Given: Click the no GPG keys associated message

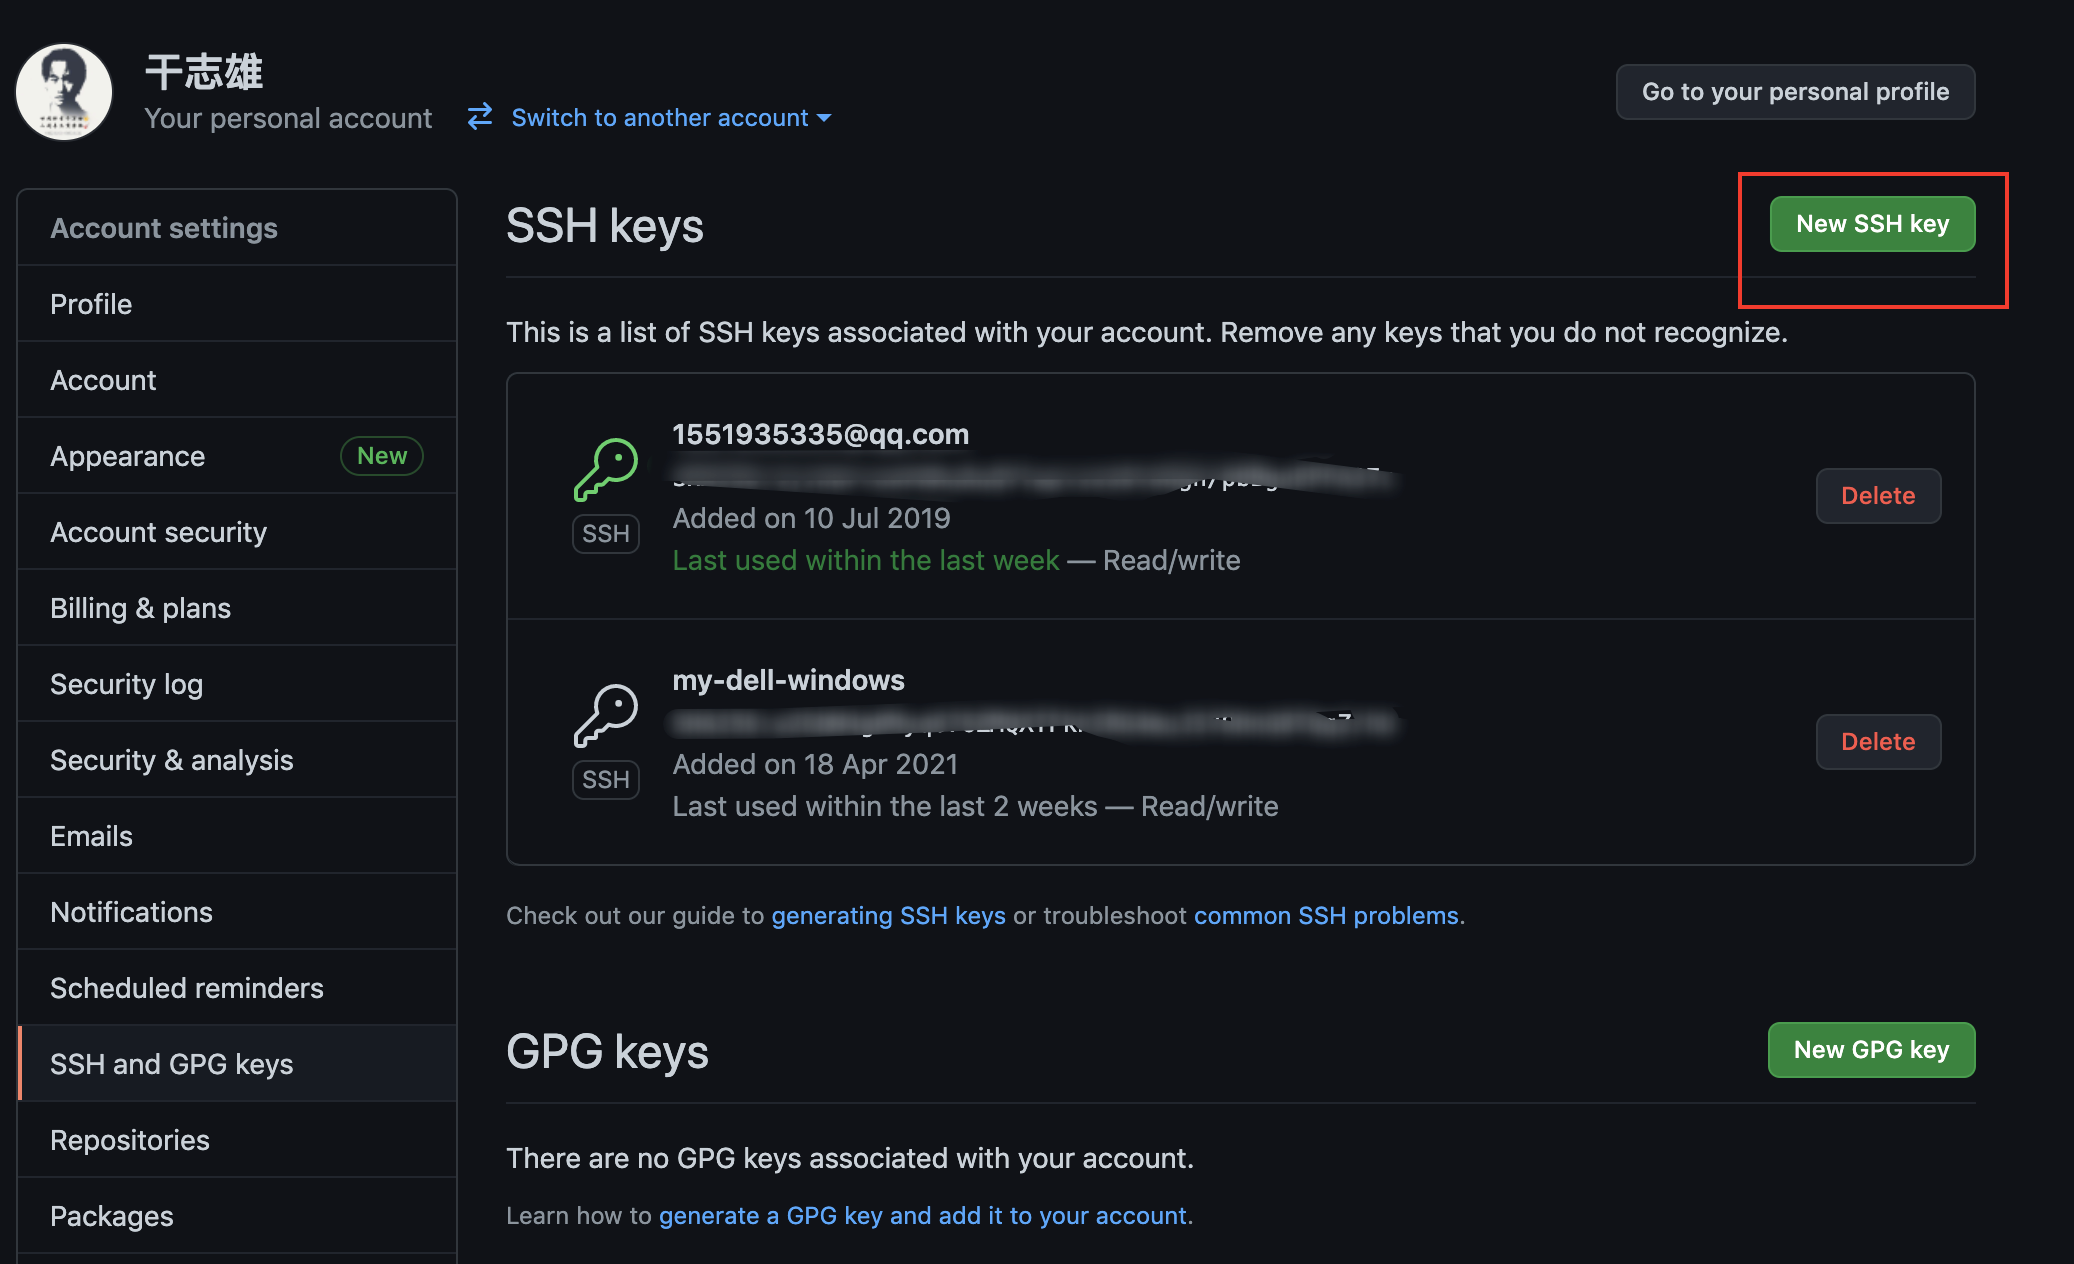Looking at the screenshot, I should [850, 1158].
